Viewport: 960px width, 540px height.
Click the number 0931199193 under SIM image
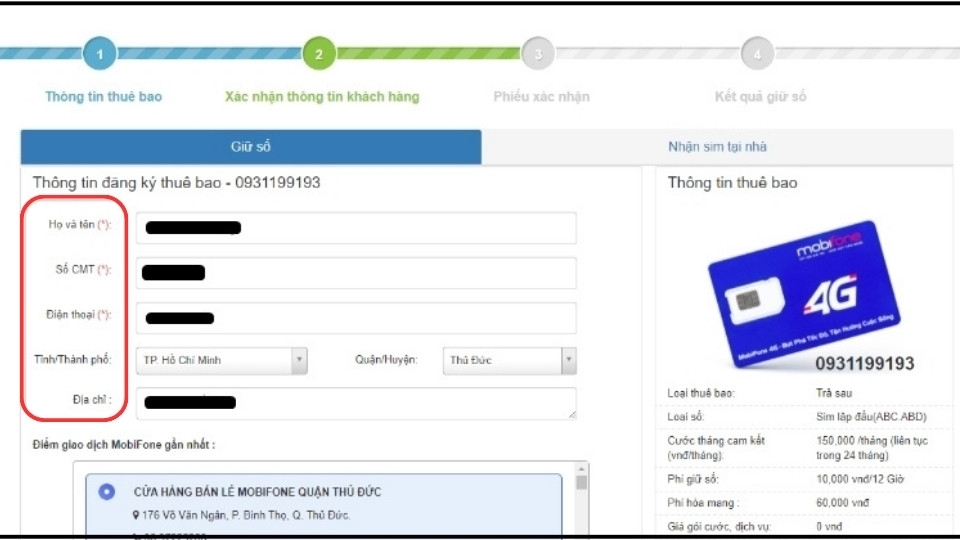click(864, 364)
